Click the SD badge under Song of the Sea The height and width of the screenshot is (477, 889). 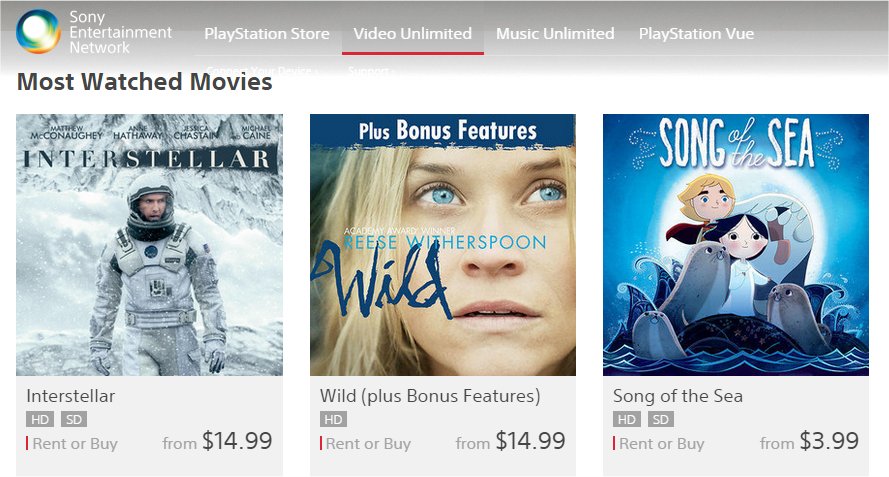click(661, 420)
